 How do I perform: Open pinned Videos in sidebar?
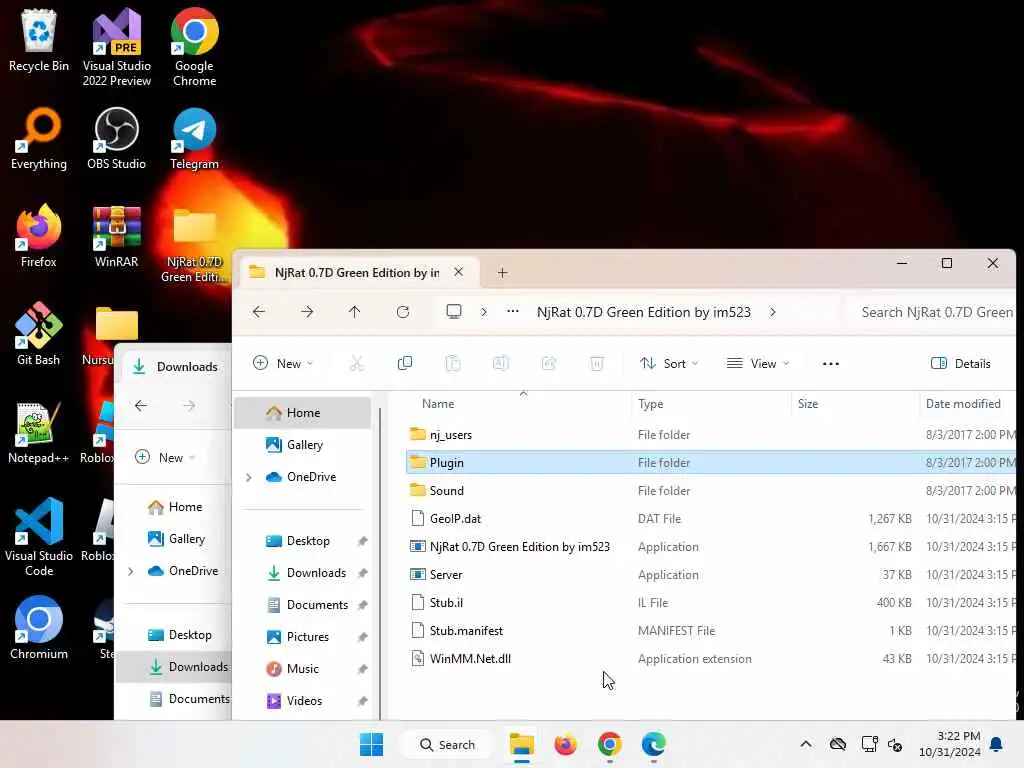[x=302, y=701]
